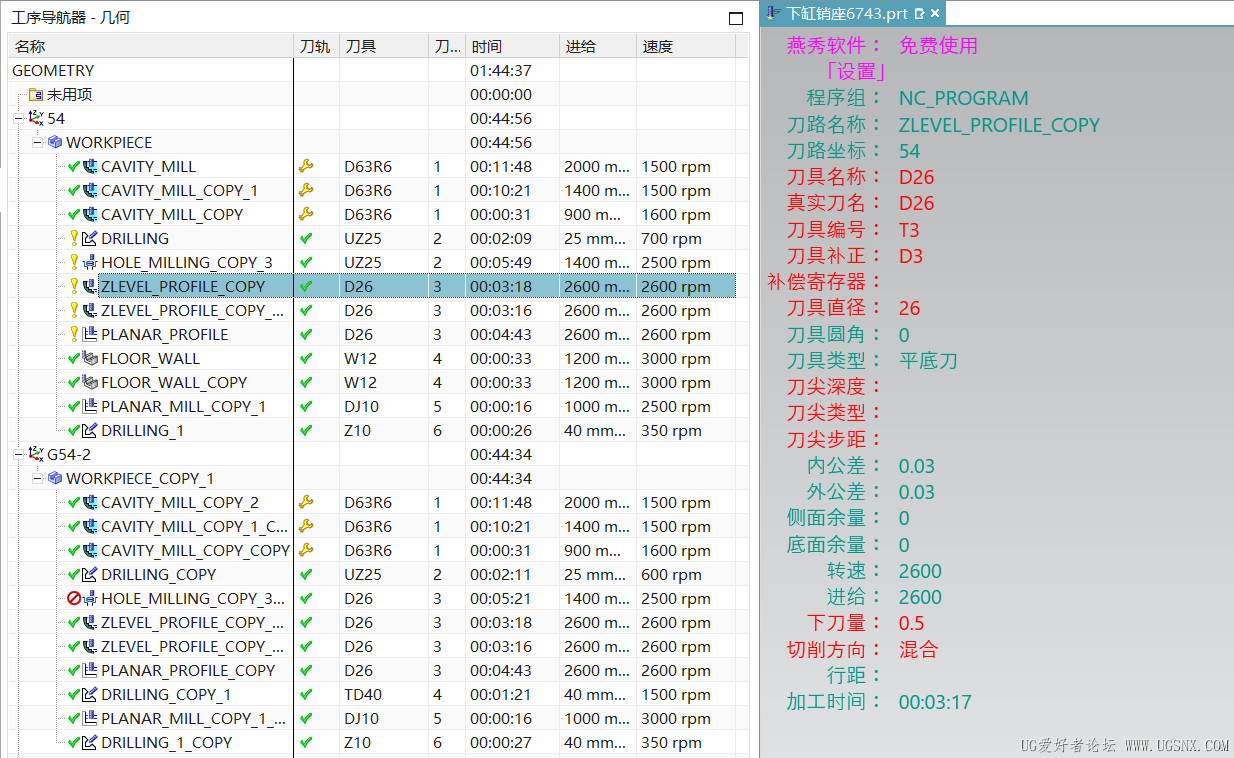Collapse the WORKPIECE geometry node
1234x758 pixels.
point(38,143)
